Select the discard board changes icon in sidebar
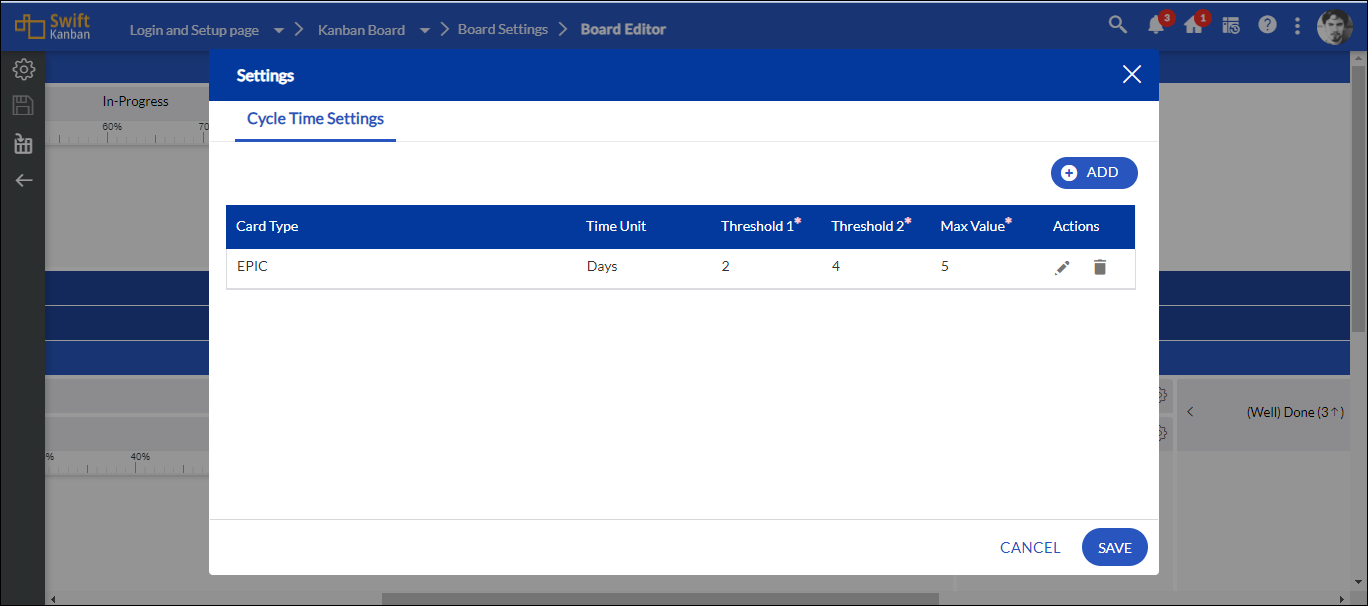The width and height of the screenshot is (1368, 606). pos(23,143)
